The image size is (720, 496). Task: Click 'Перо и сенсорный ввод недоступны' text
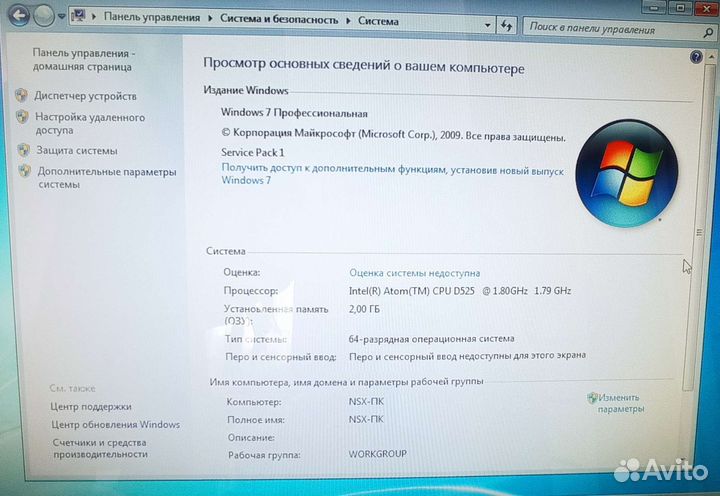point(467,356)
